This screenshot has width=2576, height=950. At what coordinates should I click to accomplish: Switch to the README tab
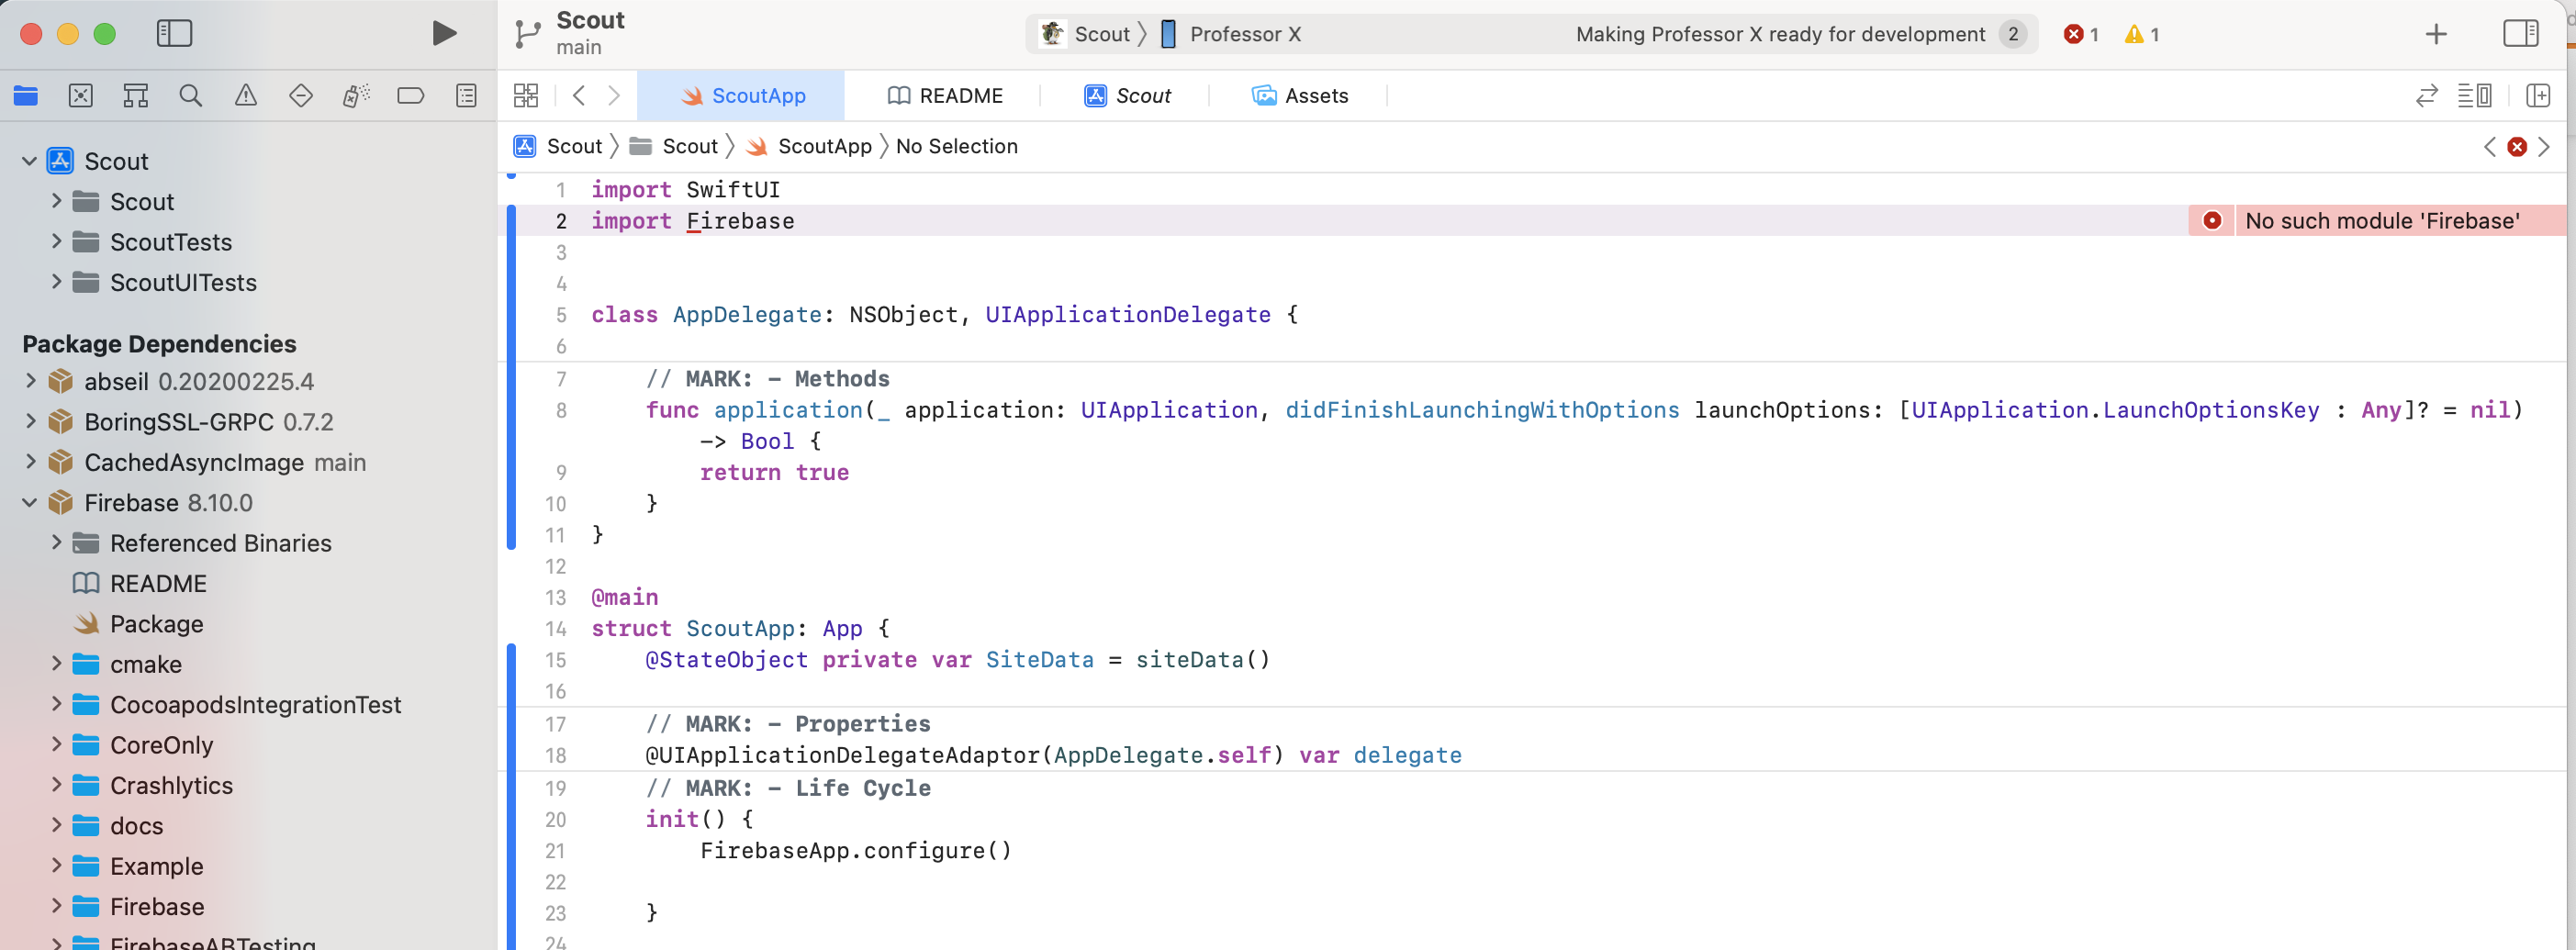(945, 96)
